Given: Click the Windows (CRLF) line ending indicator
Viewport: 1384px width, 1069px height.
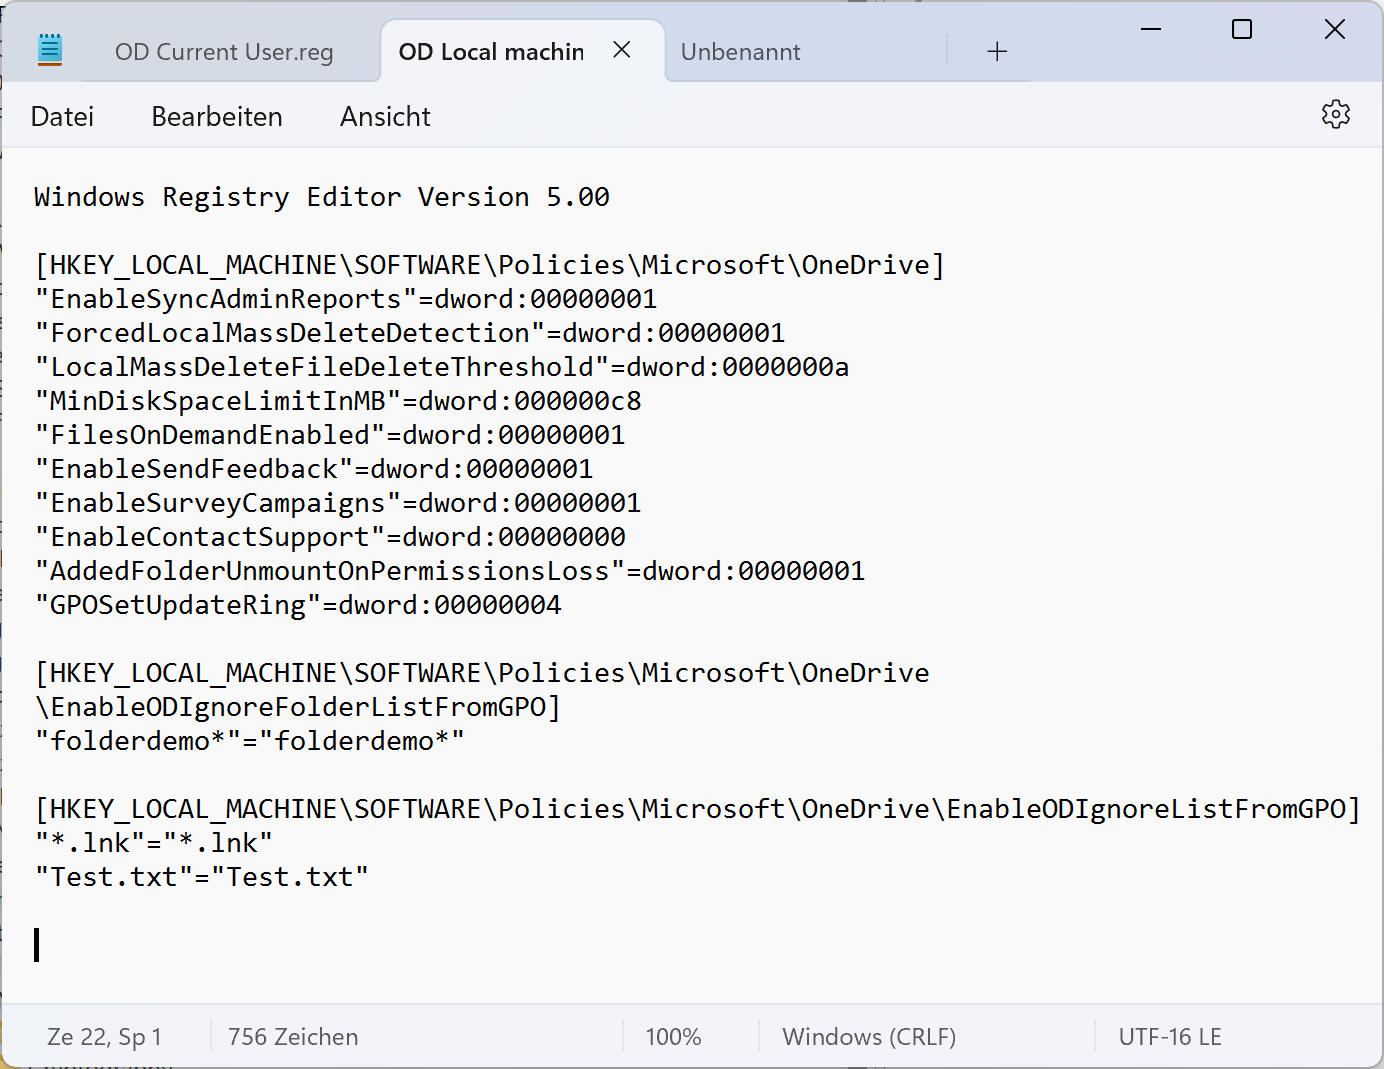Looking at the screenshot, I should 869,1037.
